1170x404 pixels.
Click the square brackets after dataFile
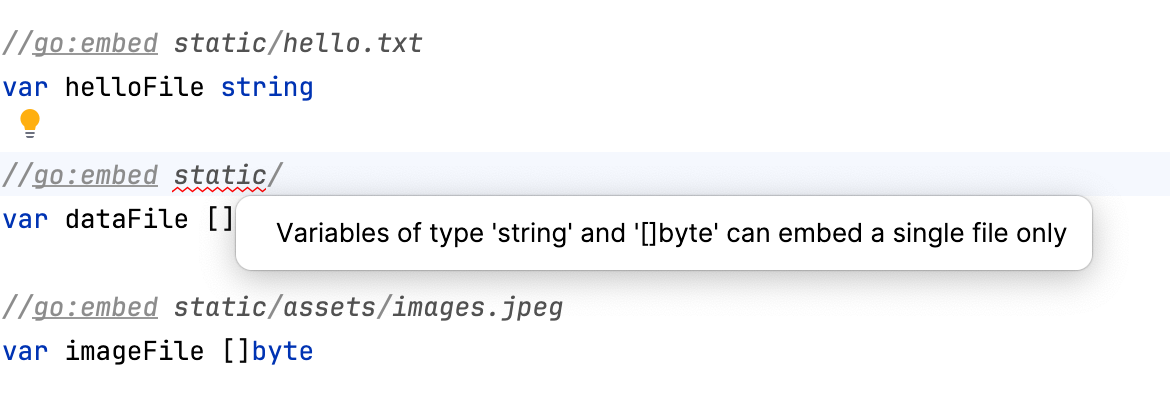point(219,218)
